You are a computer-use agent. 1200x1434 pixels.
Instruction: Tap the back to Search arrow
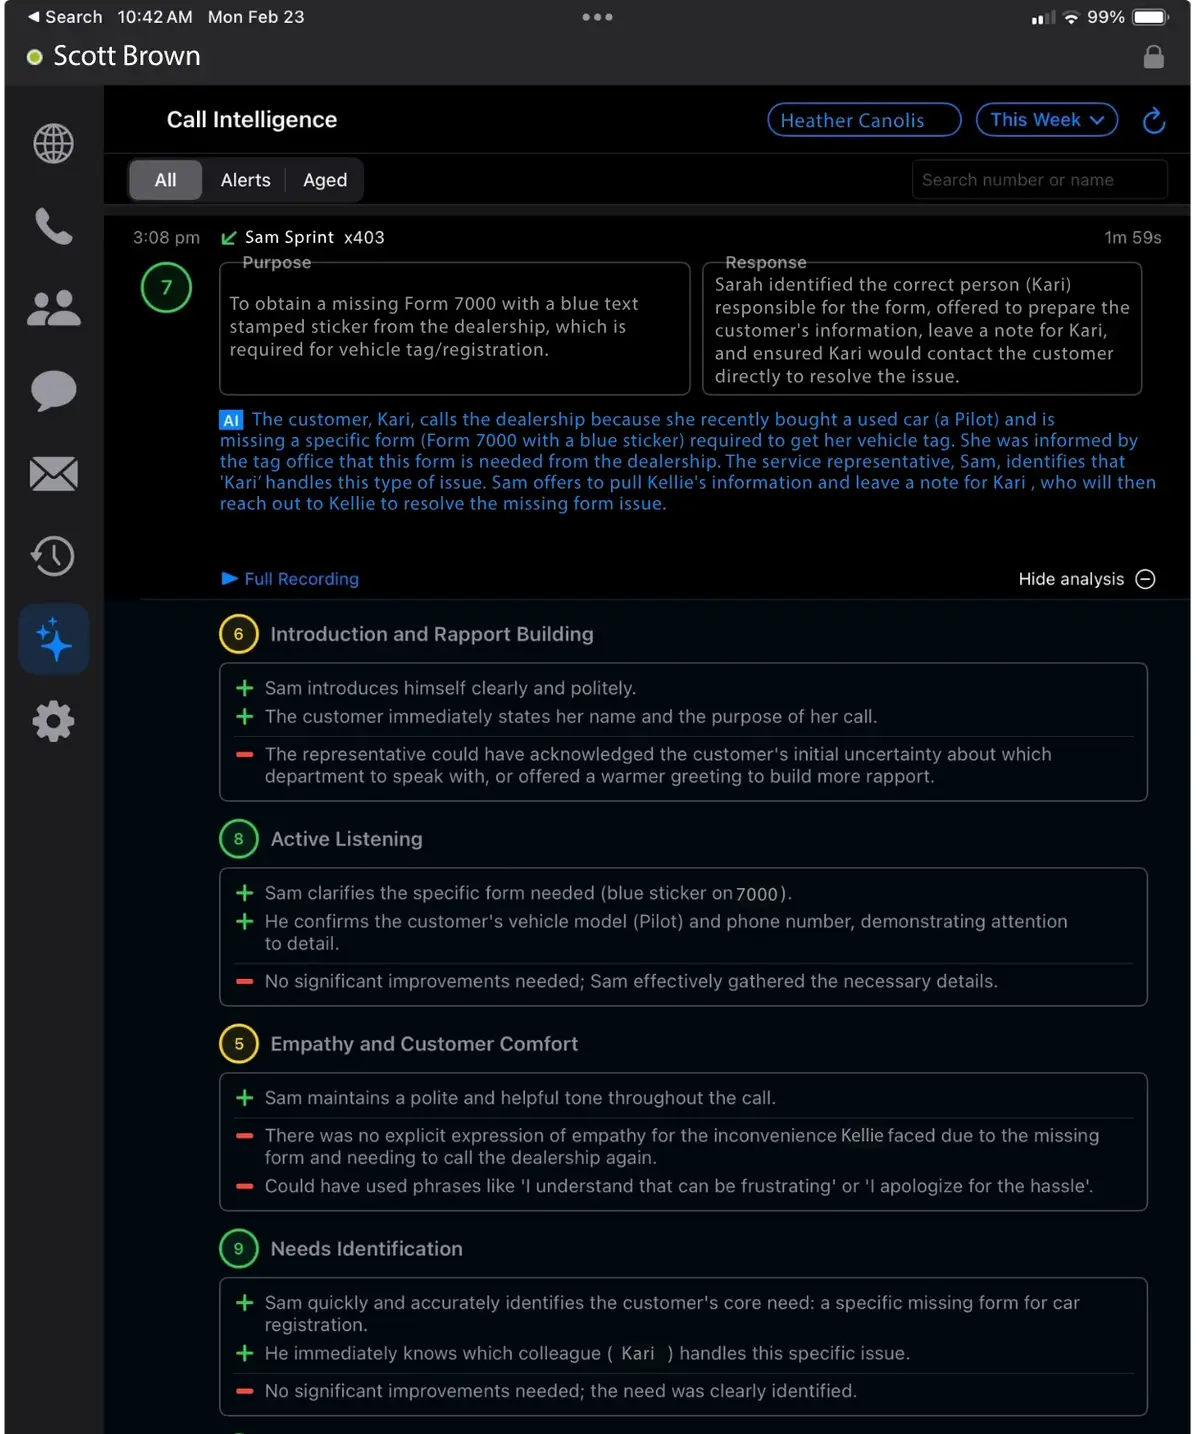pos(34,17)
